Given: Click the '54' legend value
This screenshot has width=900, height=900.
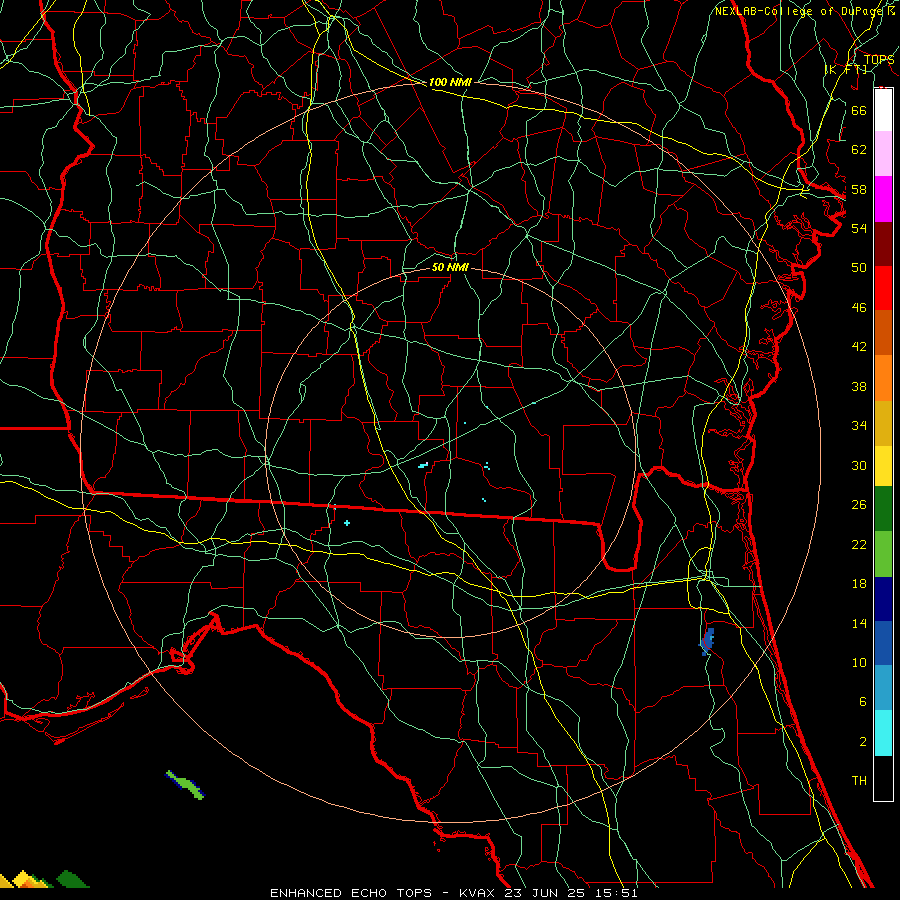Looking at the screenshot, I should pos(859,228).
